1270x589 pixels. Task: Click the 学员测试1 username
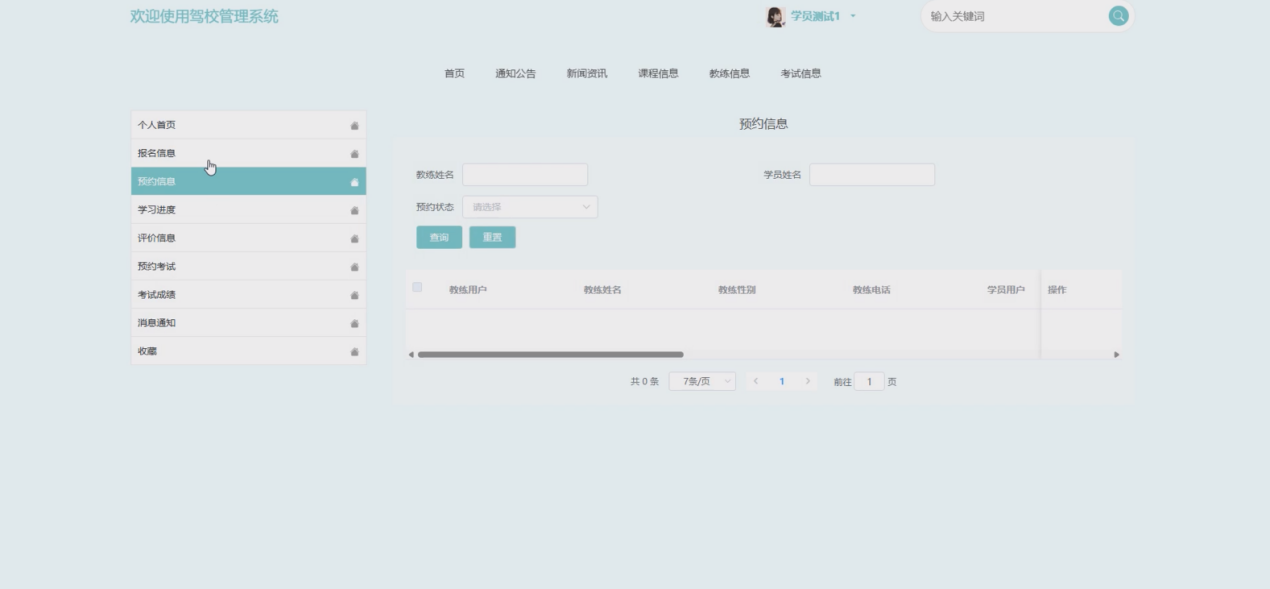[815, 16]
